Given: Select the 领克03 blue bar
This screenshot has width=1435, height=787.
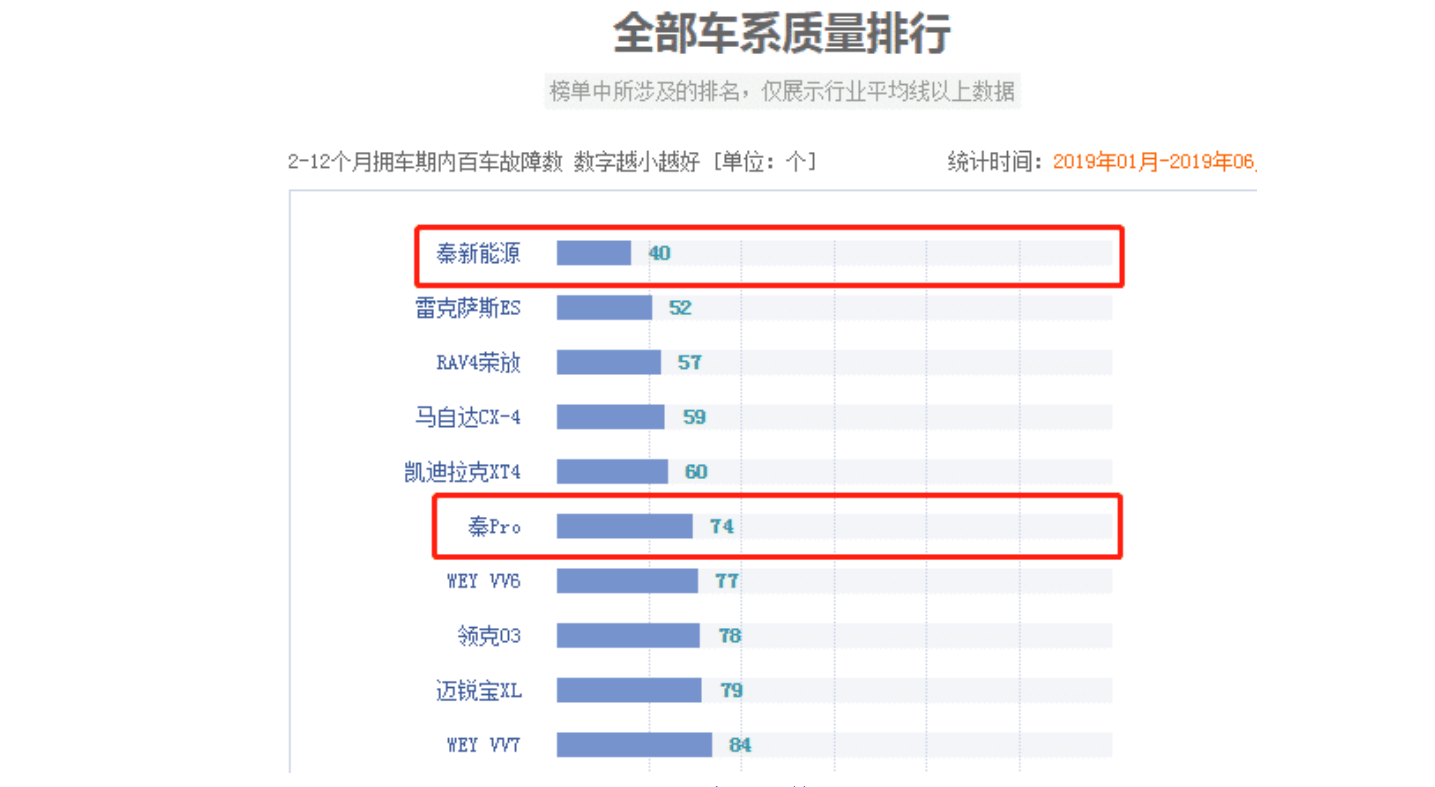Looking at the screenshot, I should [629, 636].
